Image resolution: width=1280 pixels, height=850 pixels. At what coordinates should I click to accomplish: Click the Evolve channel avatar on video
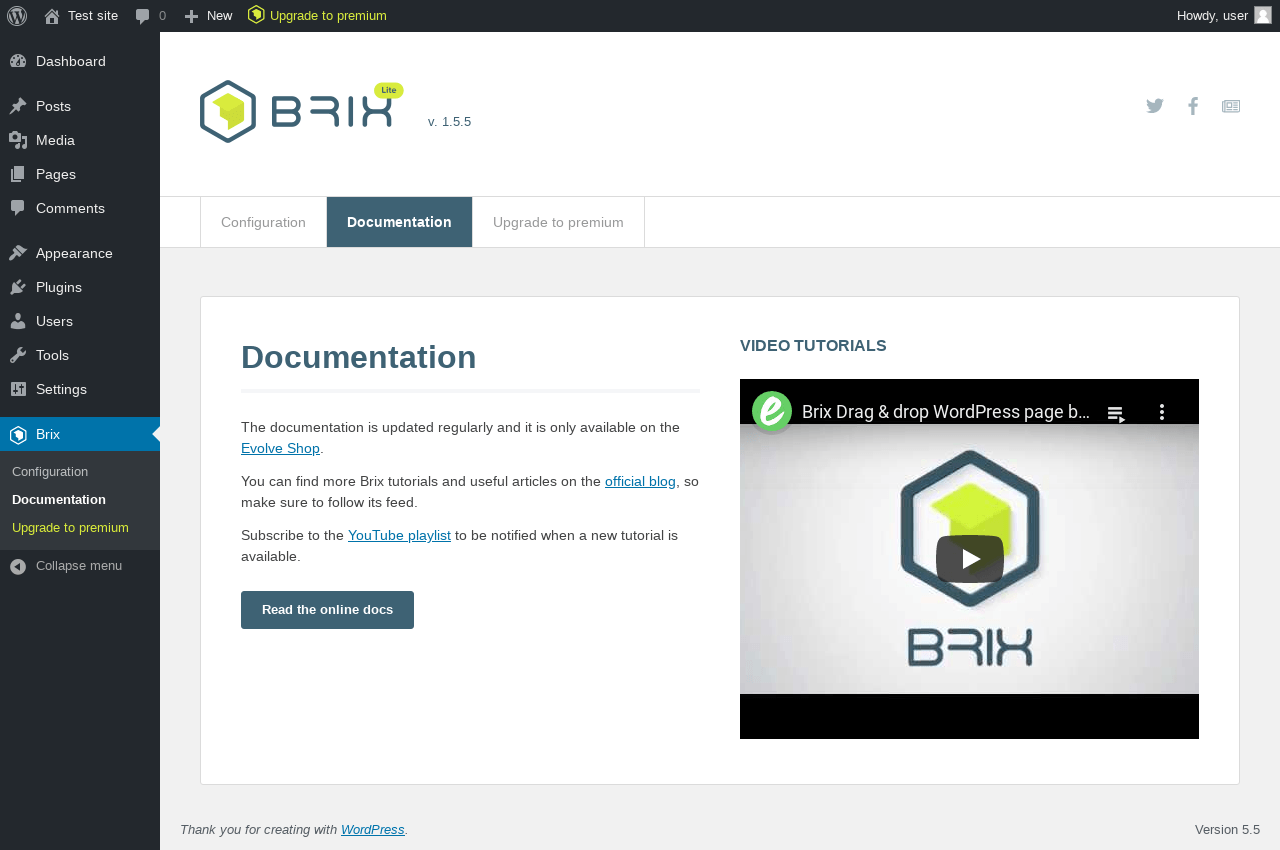[x=772, y=411]
